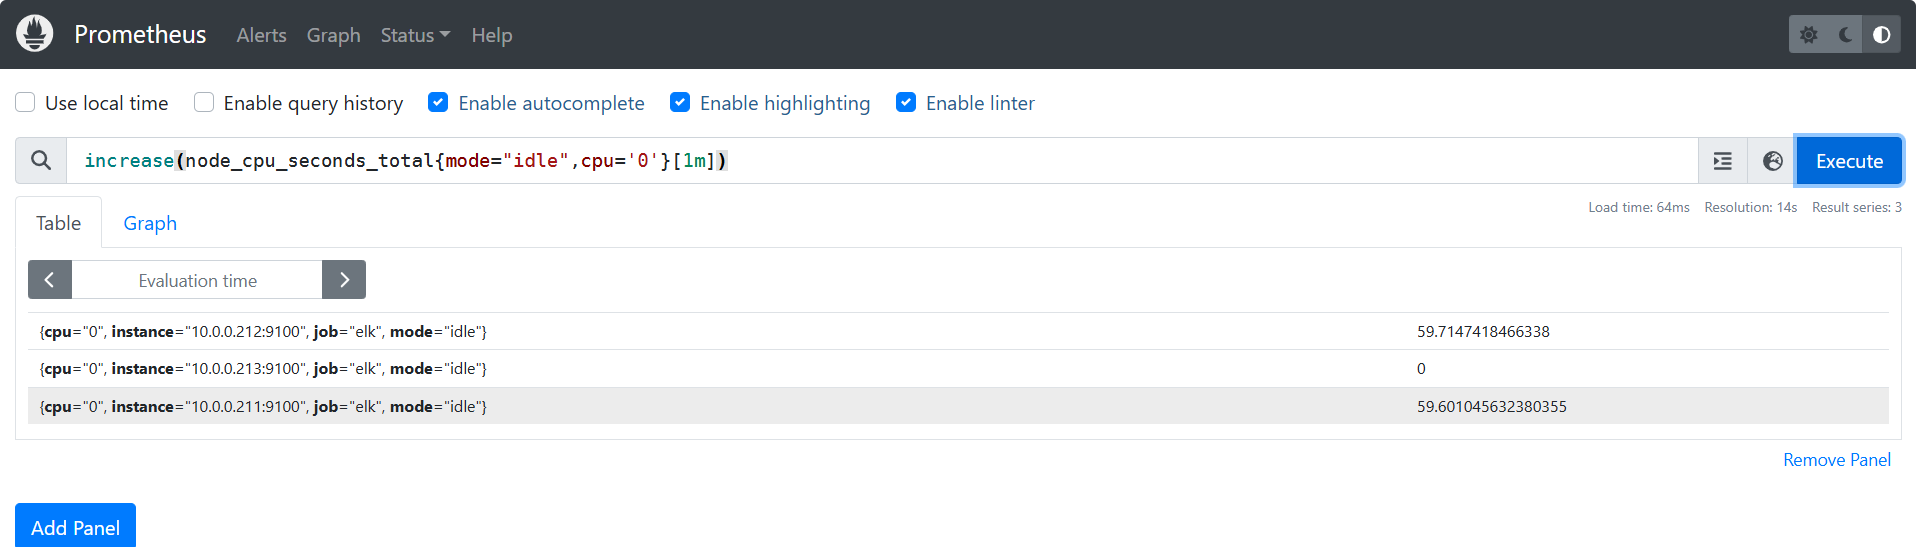Click the magnifier search icon

click(x=41, y=161)
